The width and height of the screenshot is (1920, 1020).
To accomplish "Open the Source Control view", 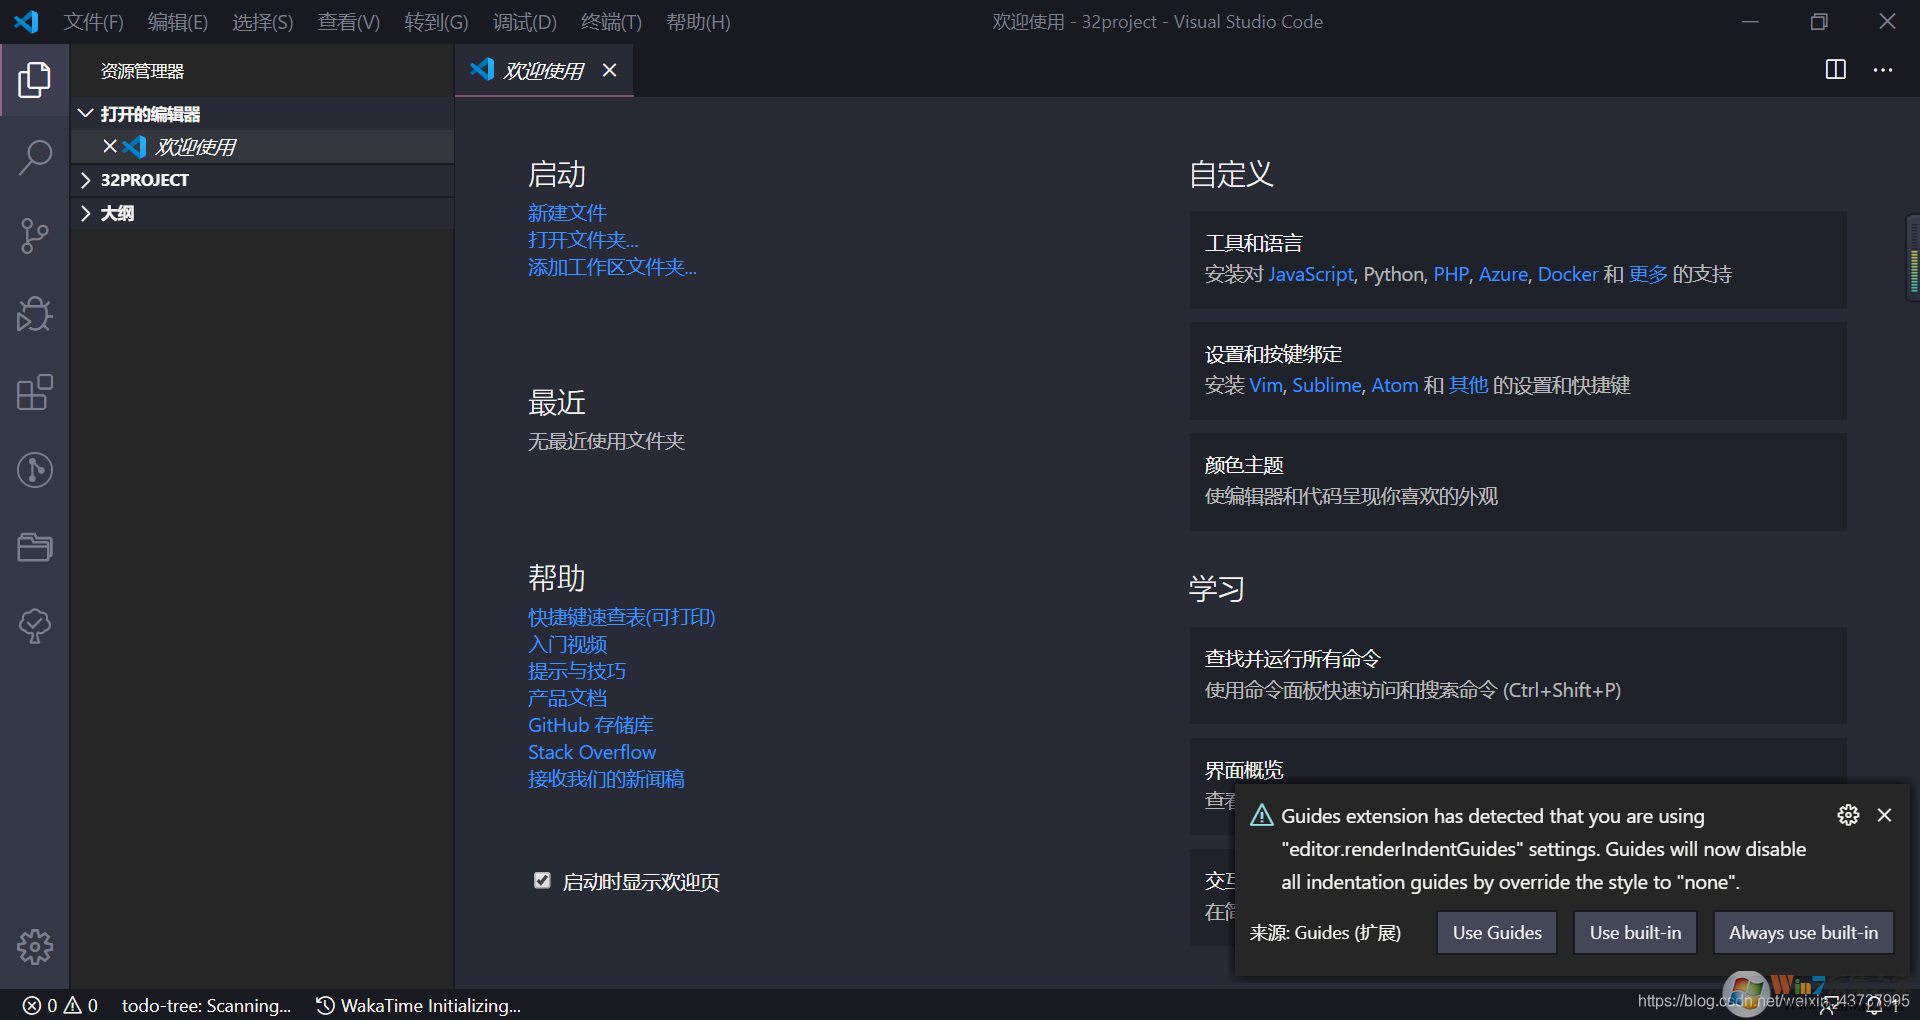I will click(35, 235).
